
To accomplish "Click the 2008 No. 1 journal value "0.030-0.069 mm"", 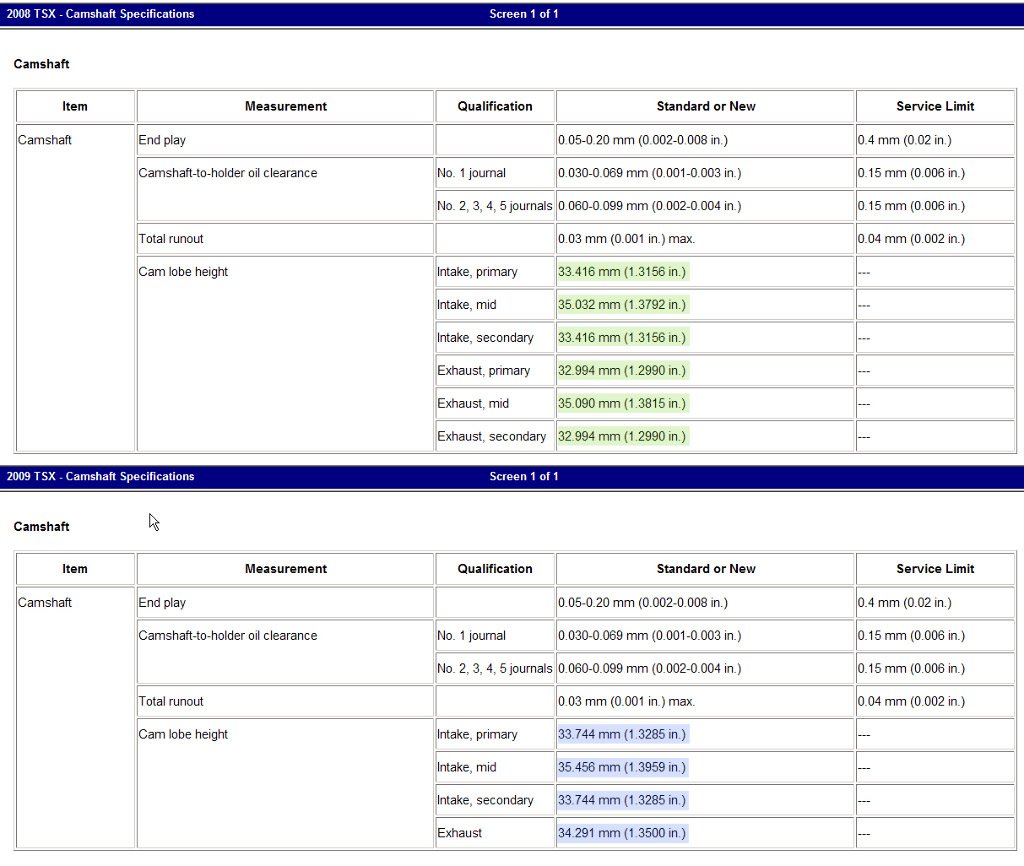I will click(650, 173).
